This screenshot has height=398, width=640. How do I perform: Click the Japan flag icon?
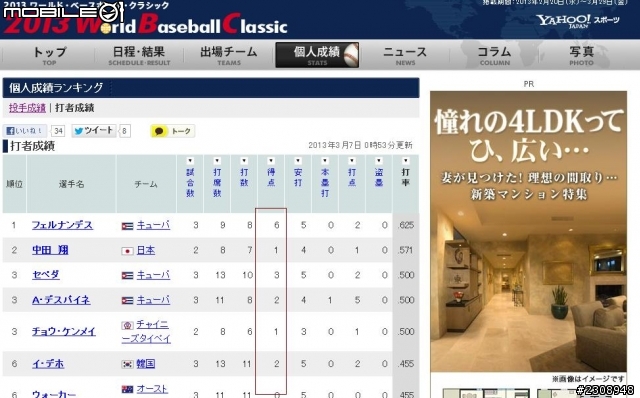127,251
